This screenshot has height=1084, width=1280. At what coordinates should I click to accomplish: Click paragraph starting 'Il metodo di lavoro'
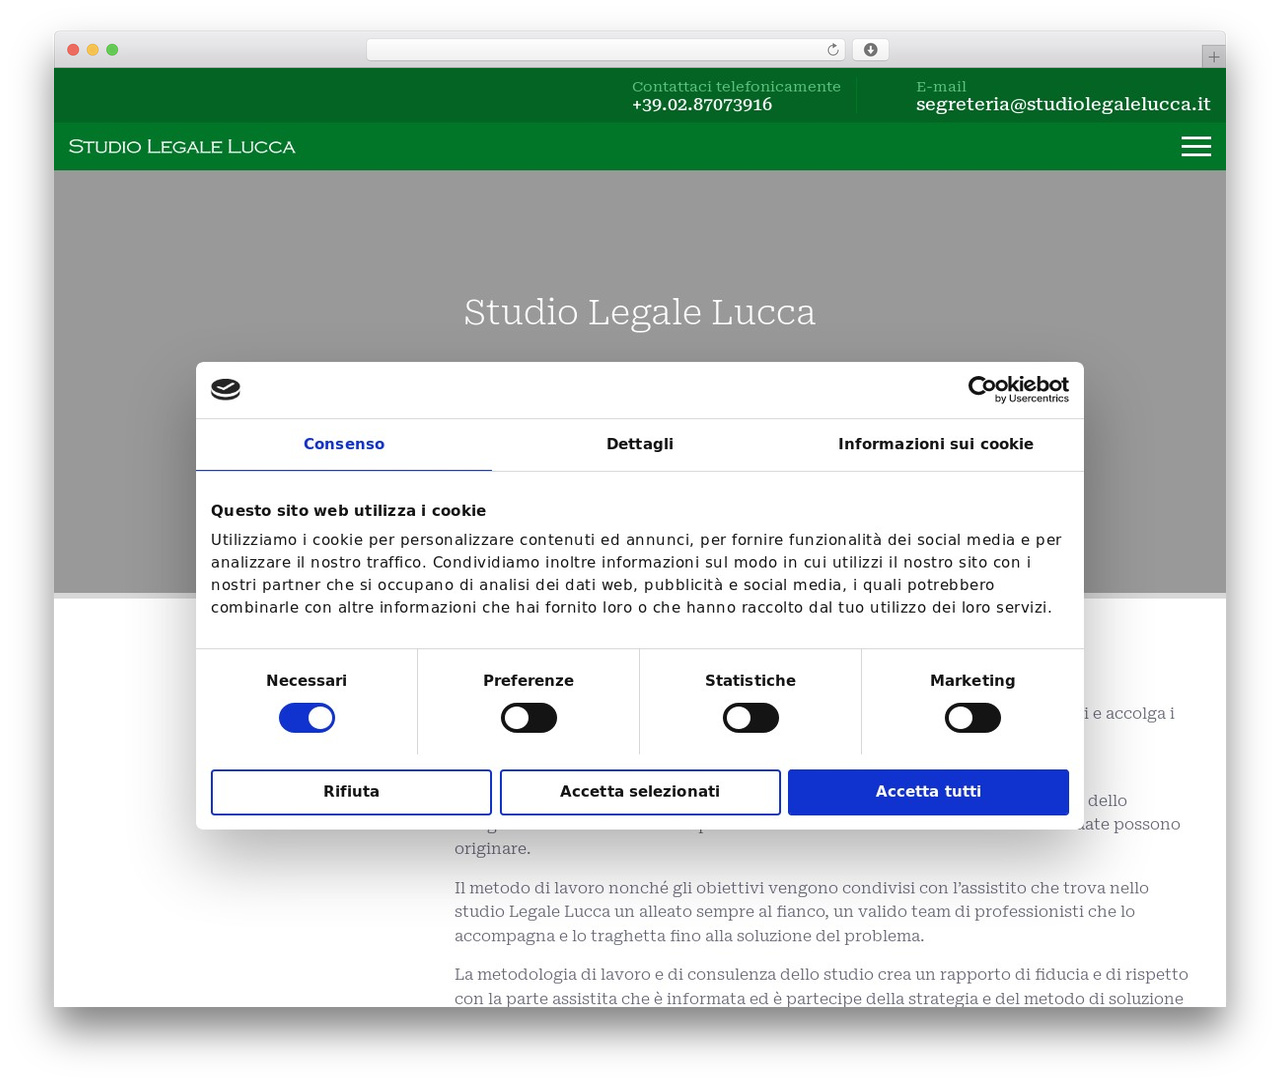point(802,912)
